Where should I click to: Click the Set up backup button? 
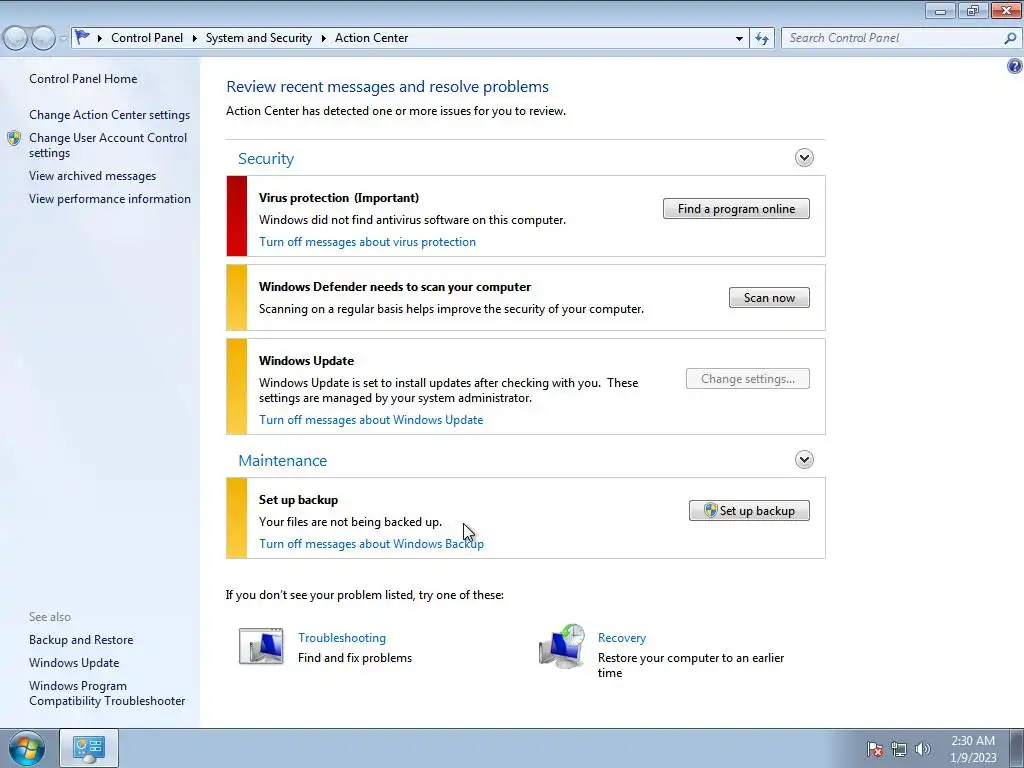(x=749, y=511)
